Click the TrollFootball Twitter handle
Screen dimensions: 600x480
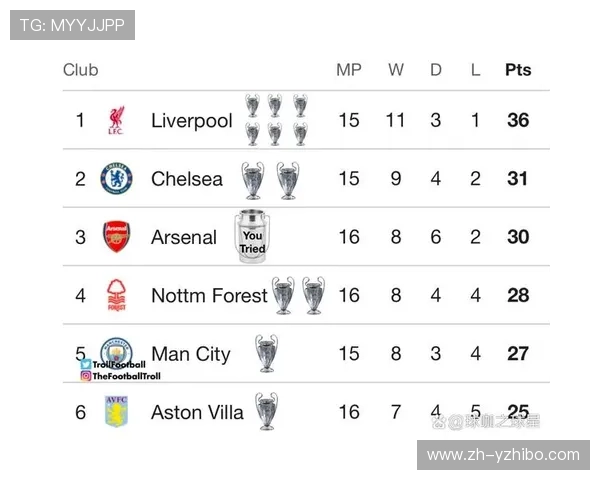(x=118, y=365)
